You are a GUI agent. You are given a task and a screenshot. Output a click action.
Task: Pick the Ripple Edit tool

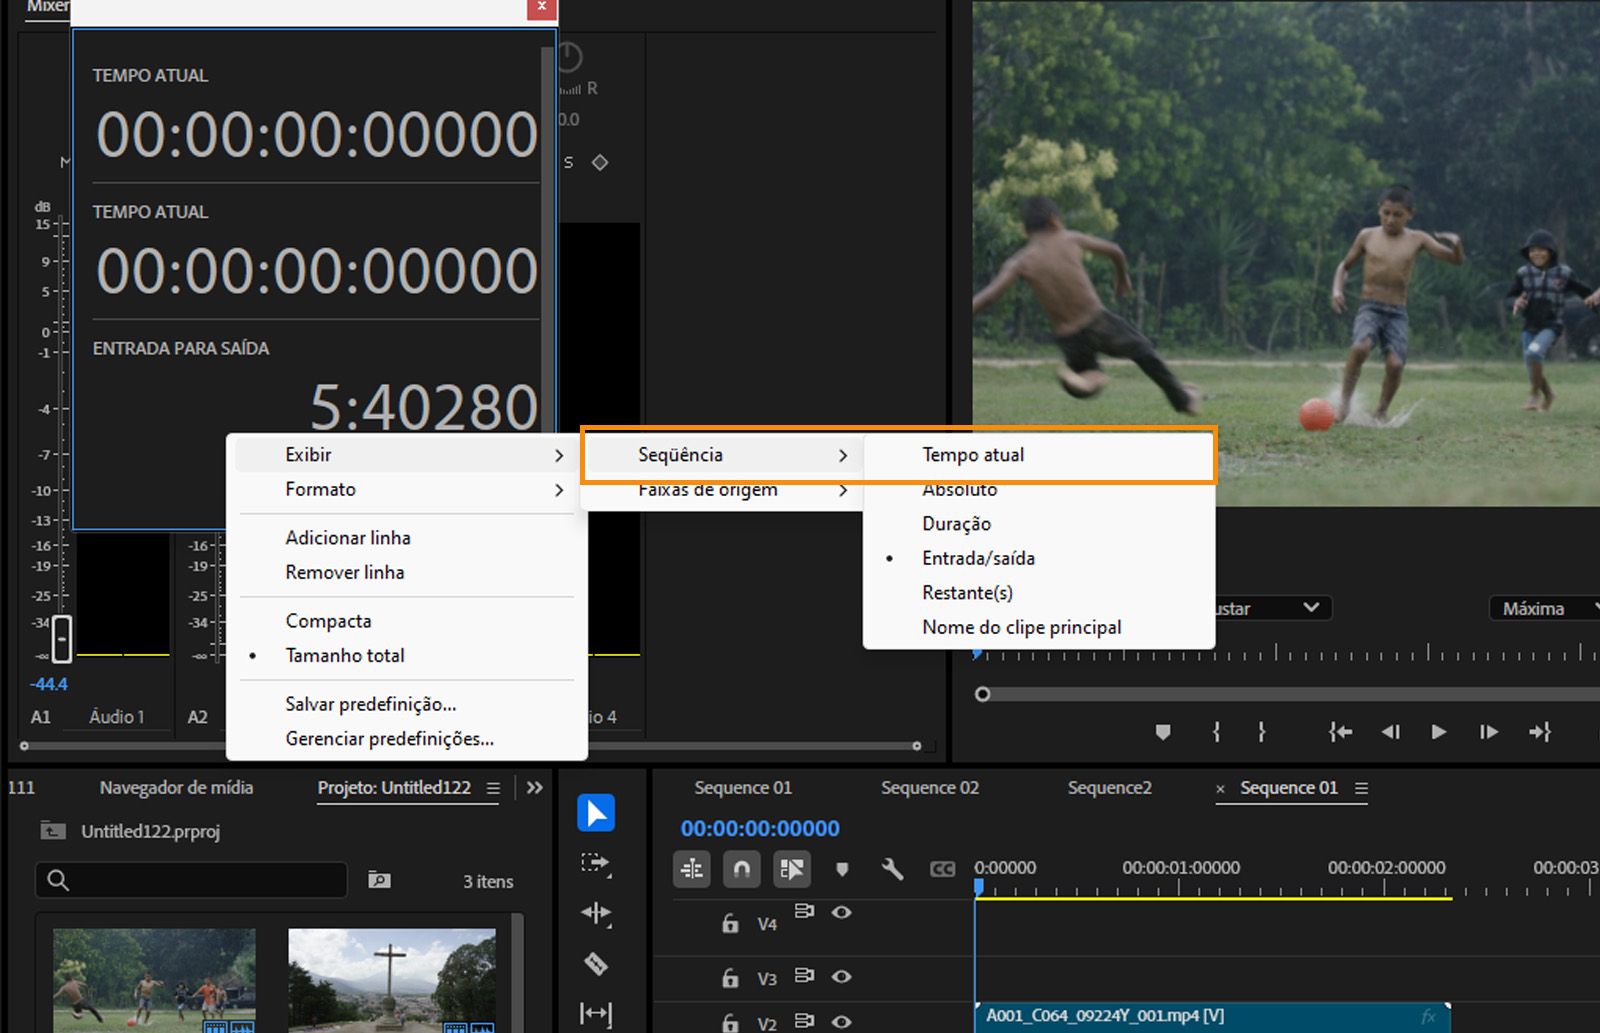click(x=596, y=913)
